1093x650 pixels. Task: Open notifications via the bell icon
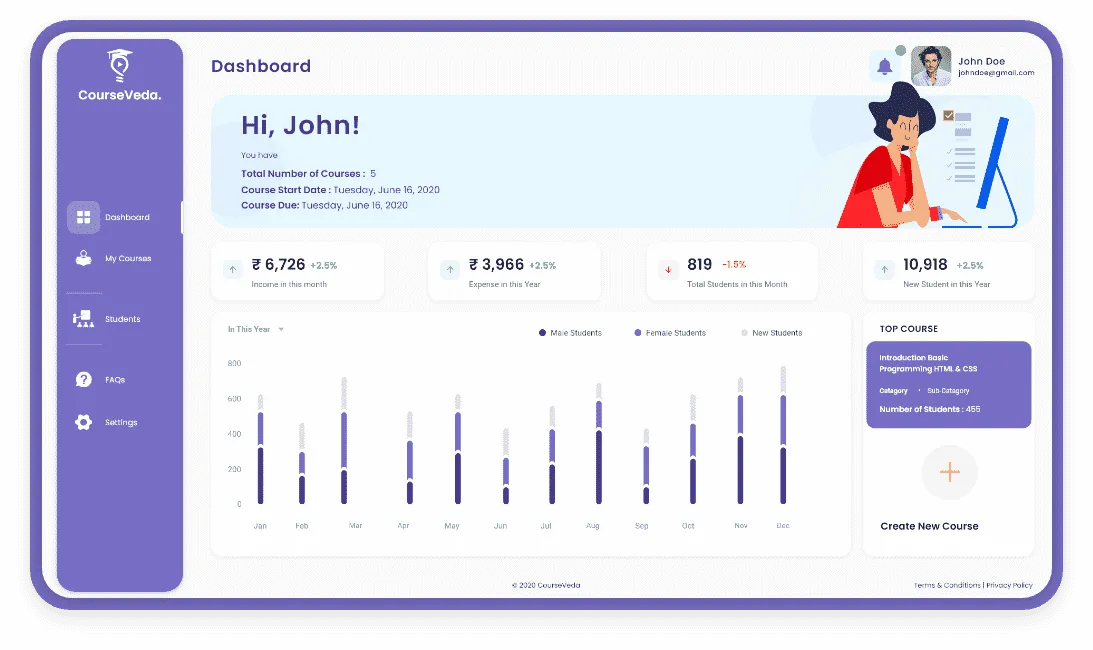885,67
